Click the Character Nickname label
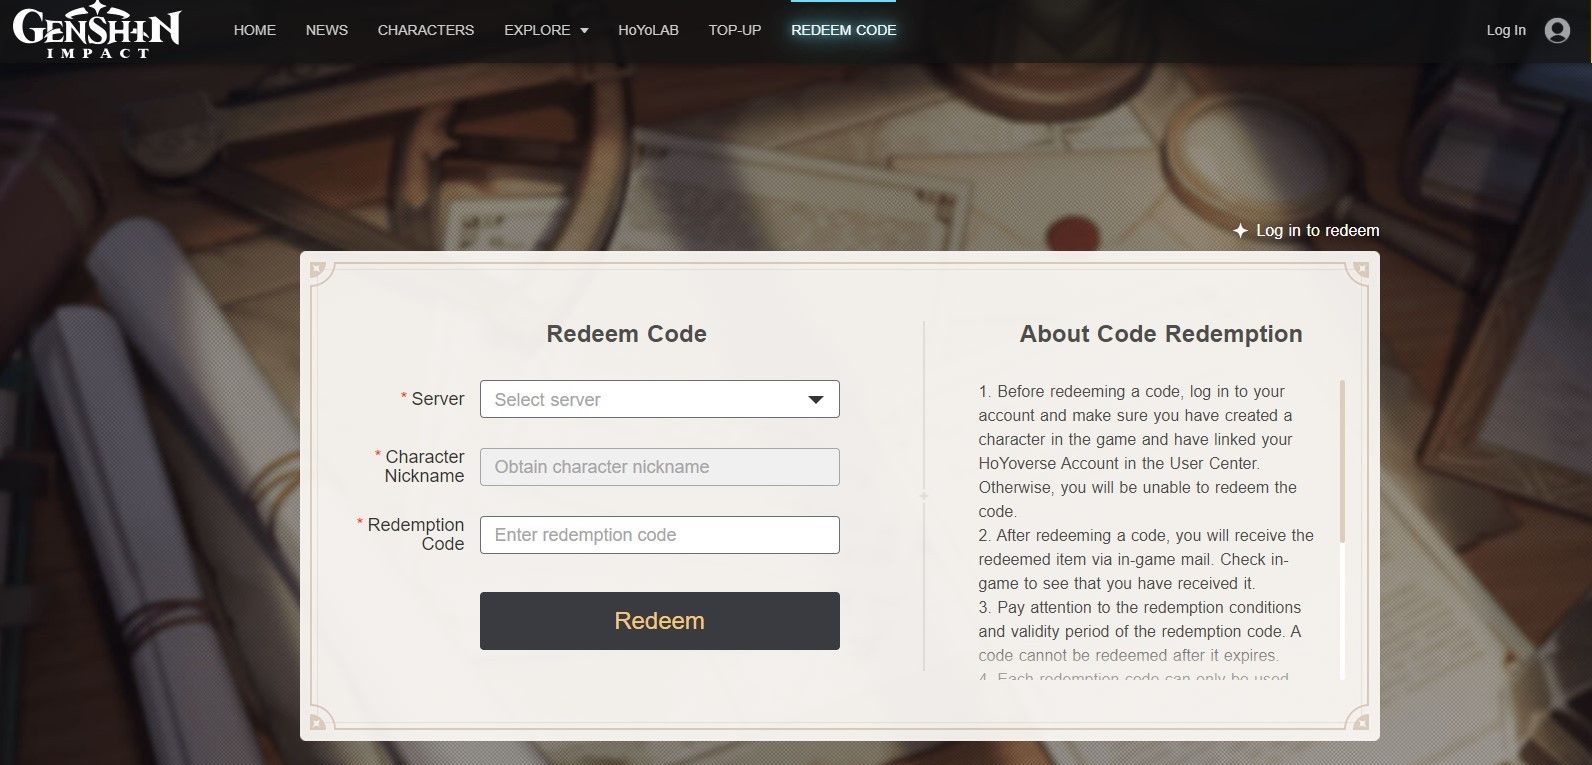Viewport: 1592px width, 765px height. click(x=424, y=466)
